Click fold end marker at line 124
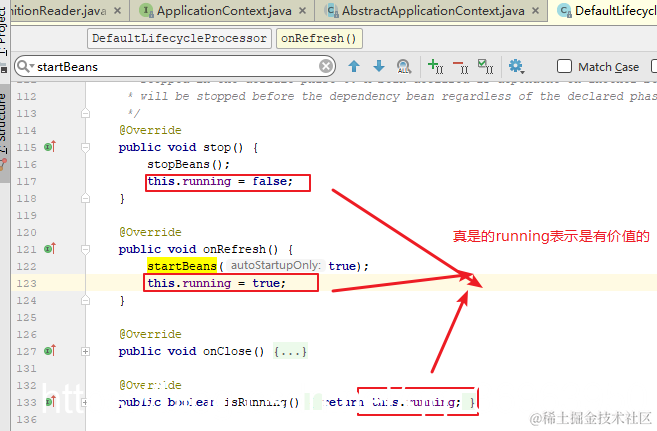 click(85, 300)
